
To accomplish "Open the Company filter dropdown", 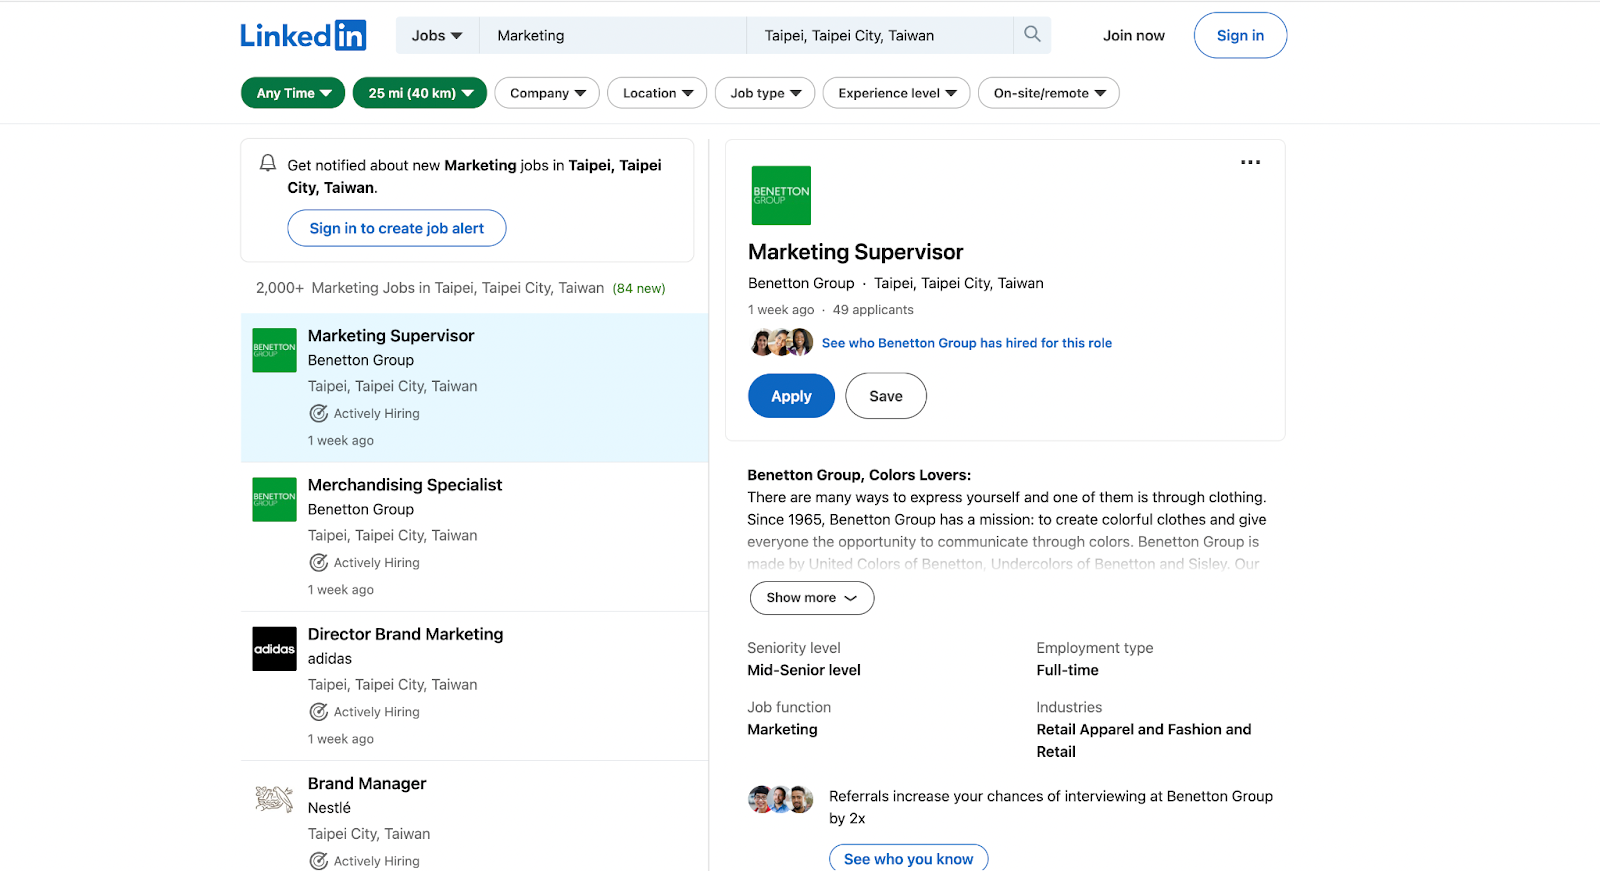I will tap(547, 93).
